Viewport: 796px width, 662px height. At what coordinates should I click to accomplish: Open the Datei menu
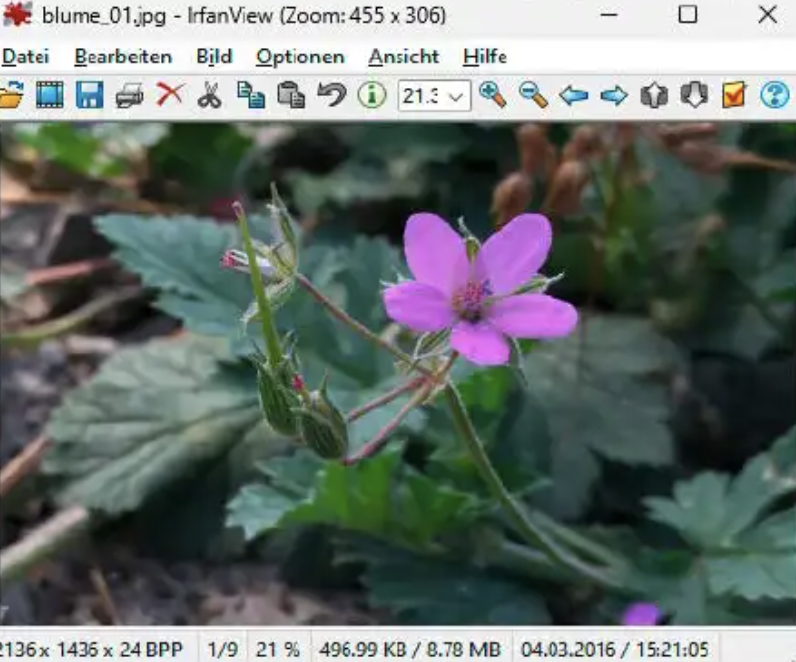[x=25, y=57]
